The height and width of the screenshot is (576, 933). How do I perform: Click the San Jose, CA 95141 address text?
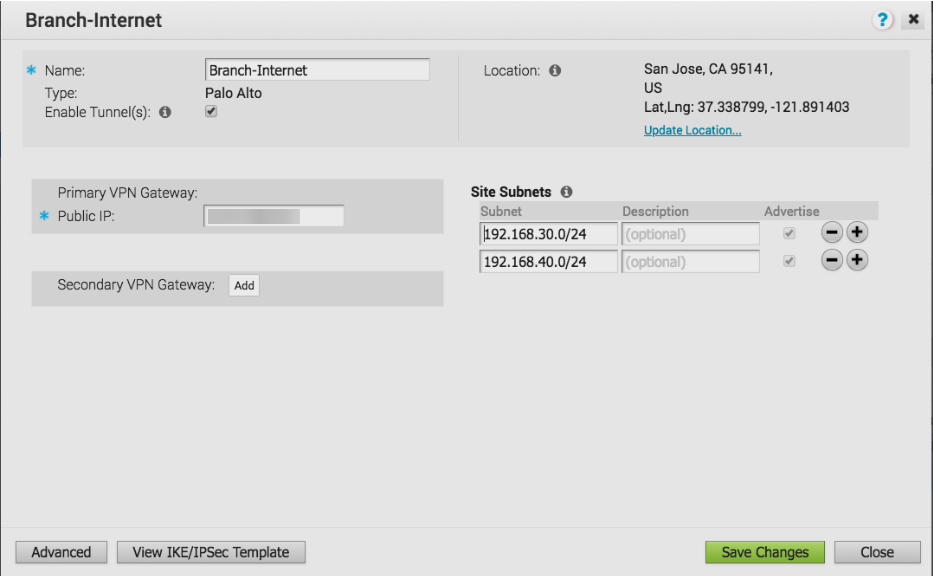(708, 69)
